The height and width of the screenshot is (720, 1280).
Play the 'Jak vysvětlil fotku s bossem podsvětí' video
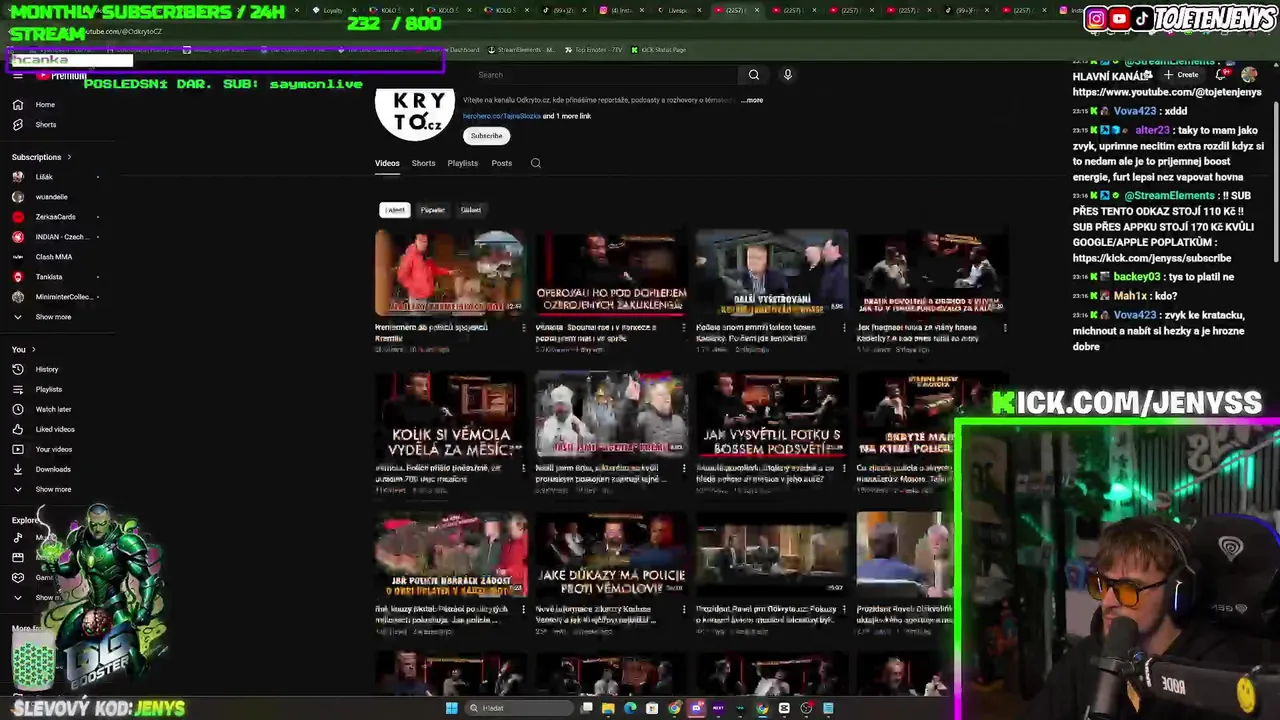pos(771,414)
